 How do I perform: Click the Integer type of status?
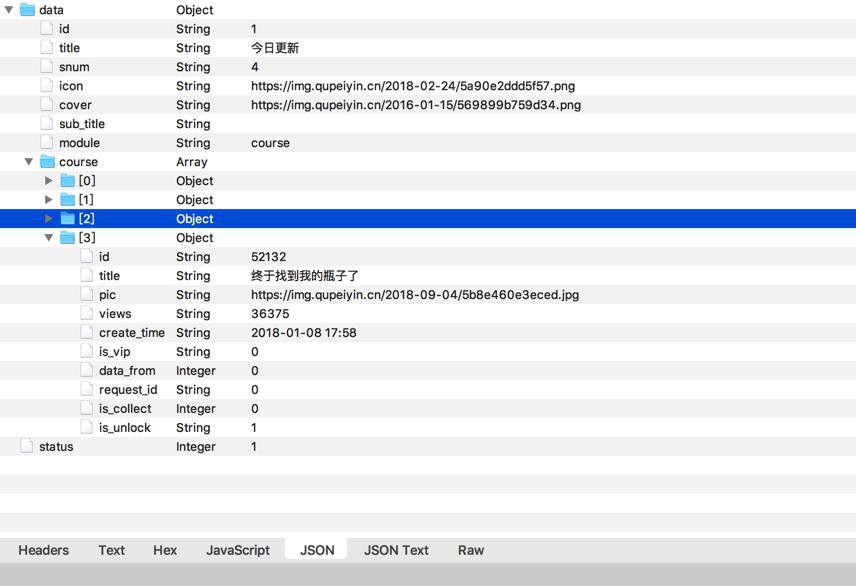195,447
